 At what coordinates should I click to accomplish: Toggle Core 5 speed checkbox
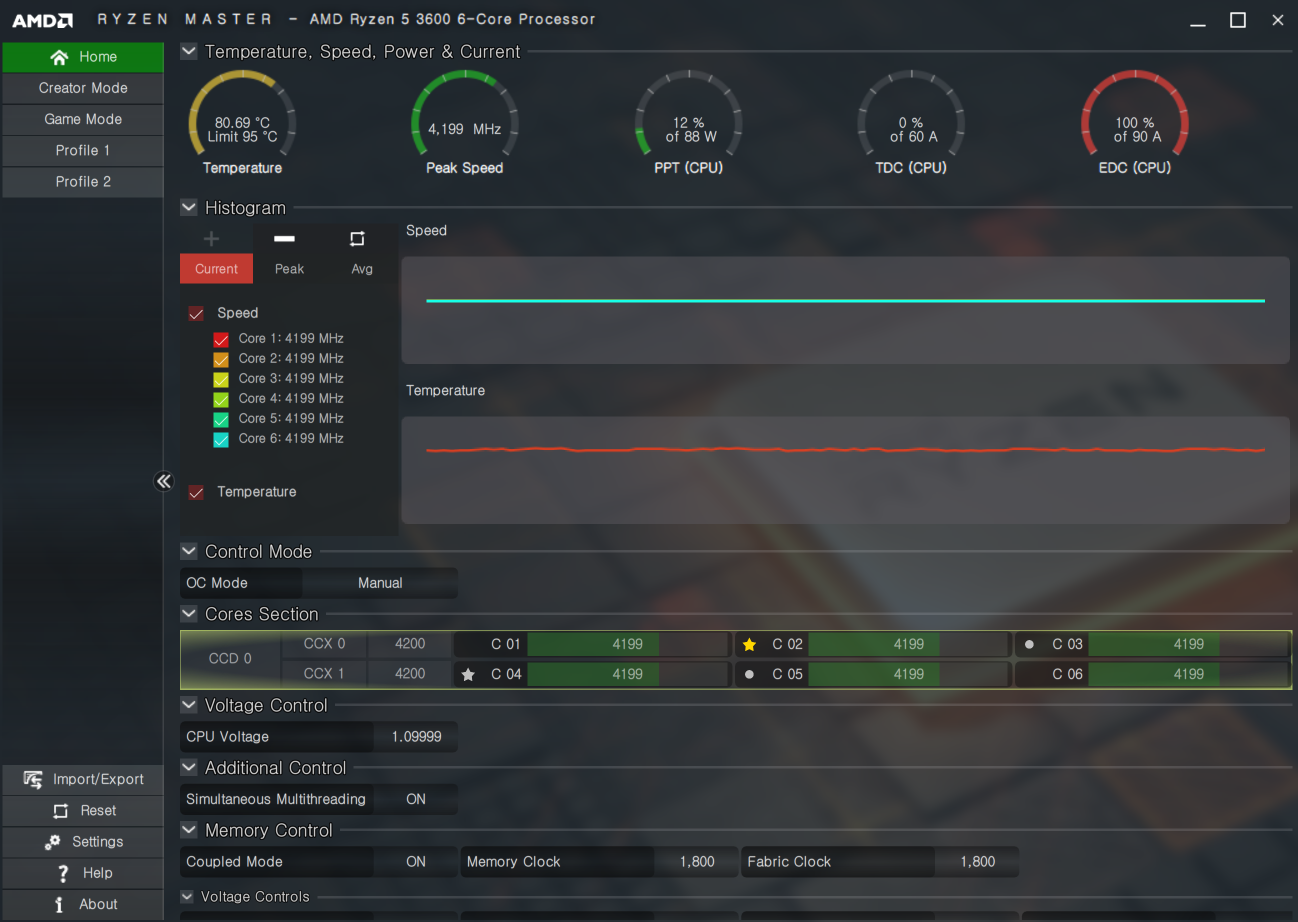coord(221,419)
